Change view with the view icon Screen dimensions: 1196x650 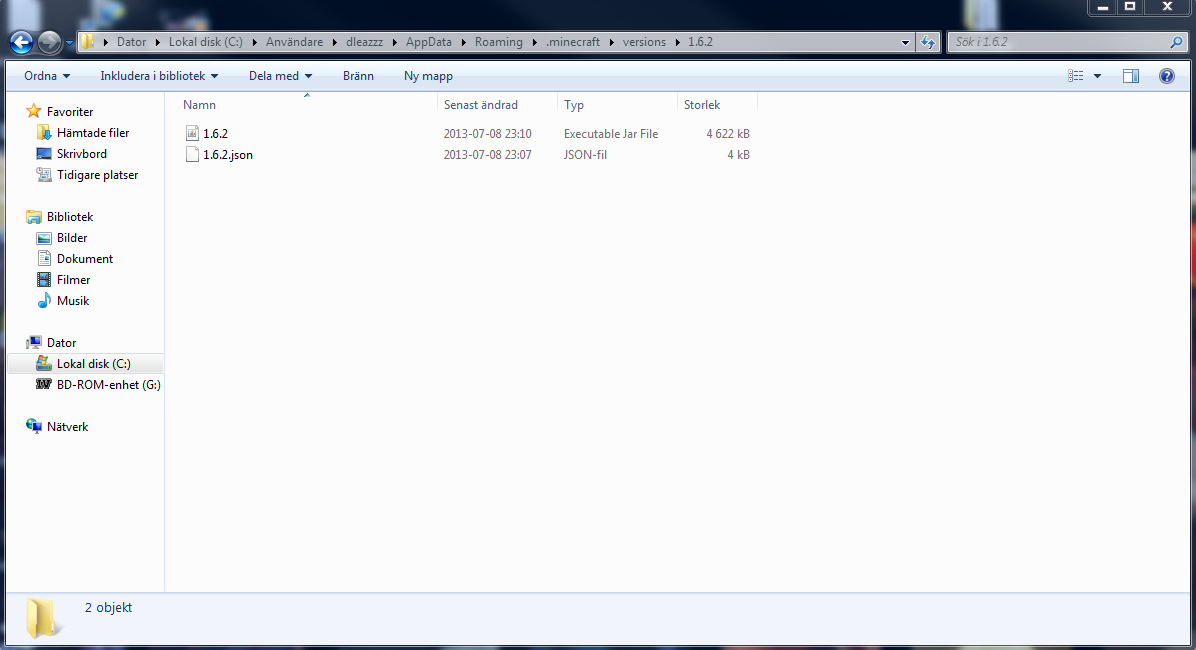pos(1075,76)
